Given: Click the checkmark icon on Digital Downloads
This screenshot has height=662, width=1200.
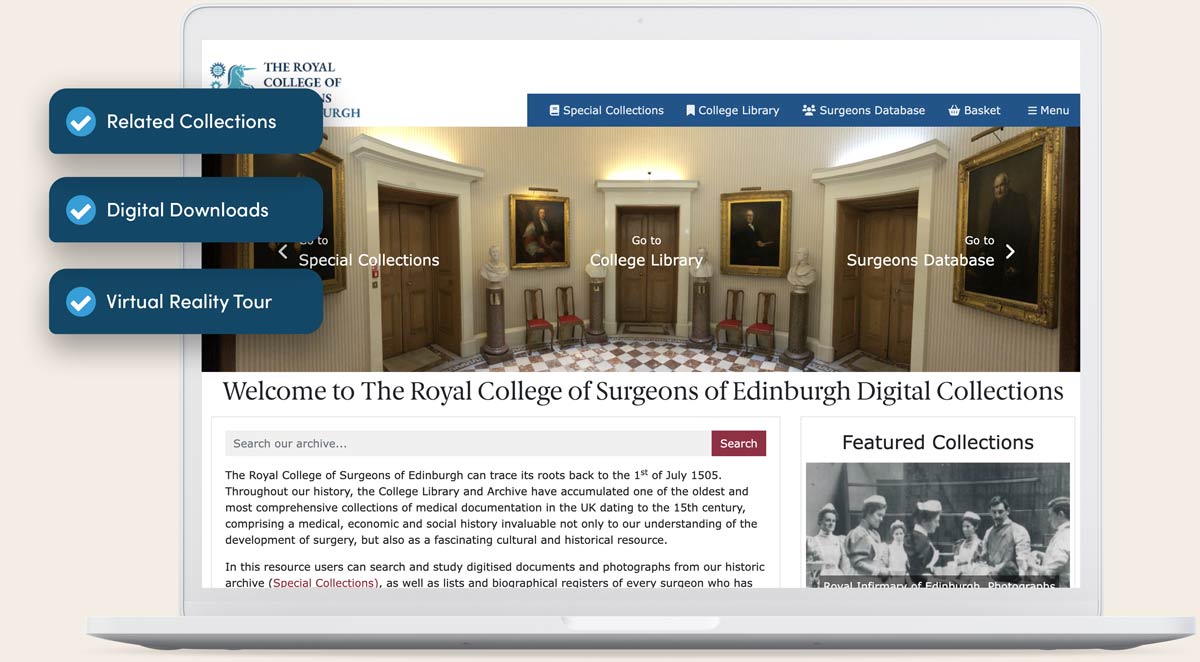Looking at the screenshot, I should [x=80, y=210].
